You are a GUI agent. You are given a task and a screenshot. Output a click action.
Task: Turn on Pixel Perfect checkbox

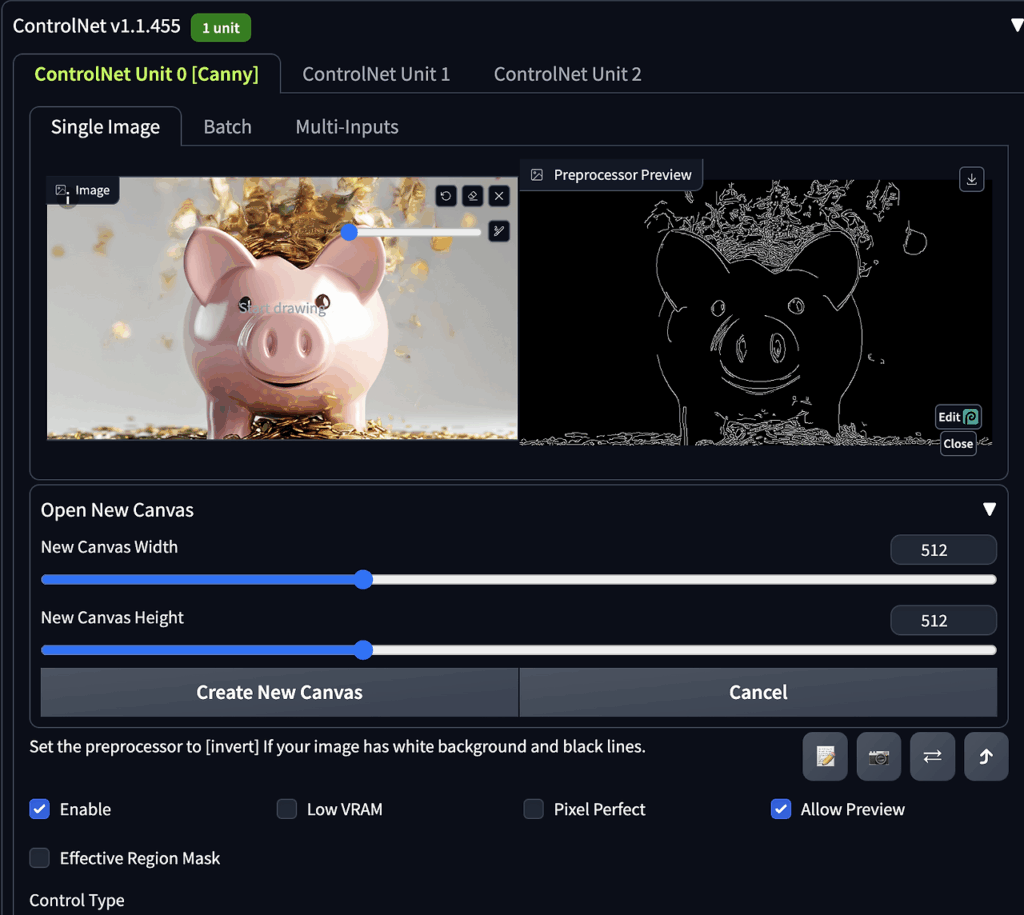click(x=534, y=809)
